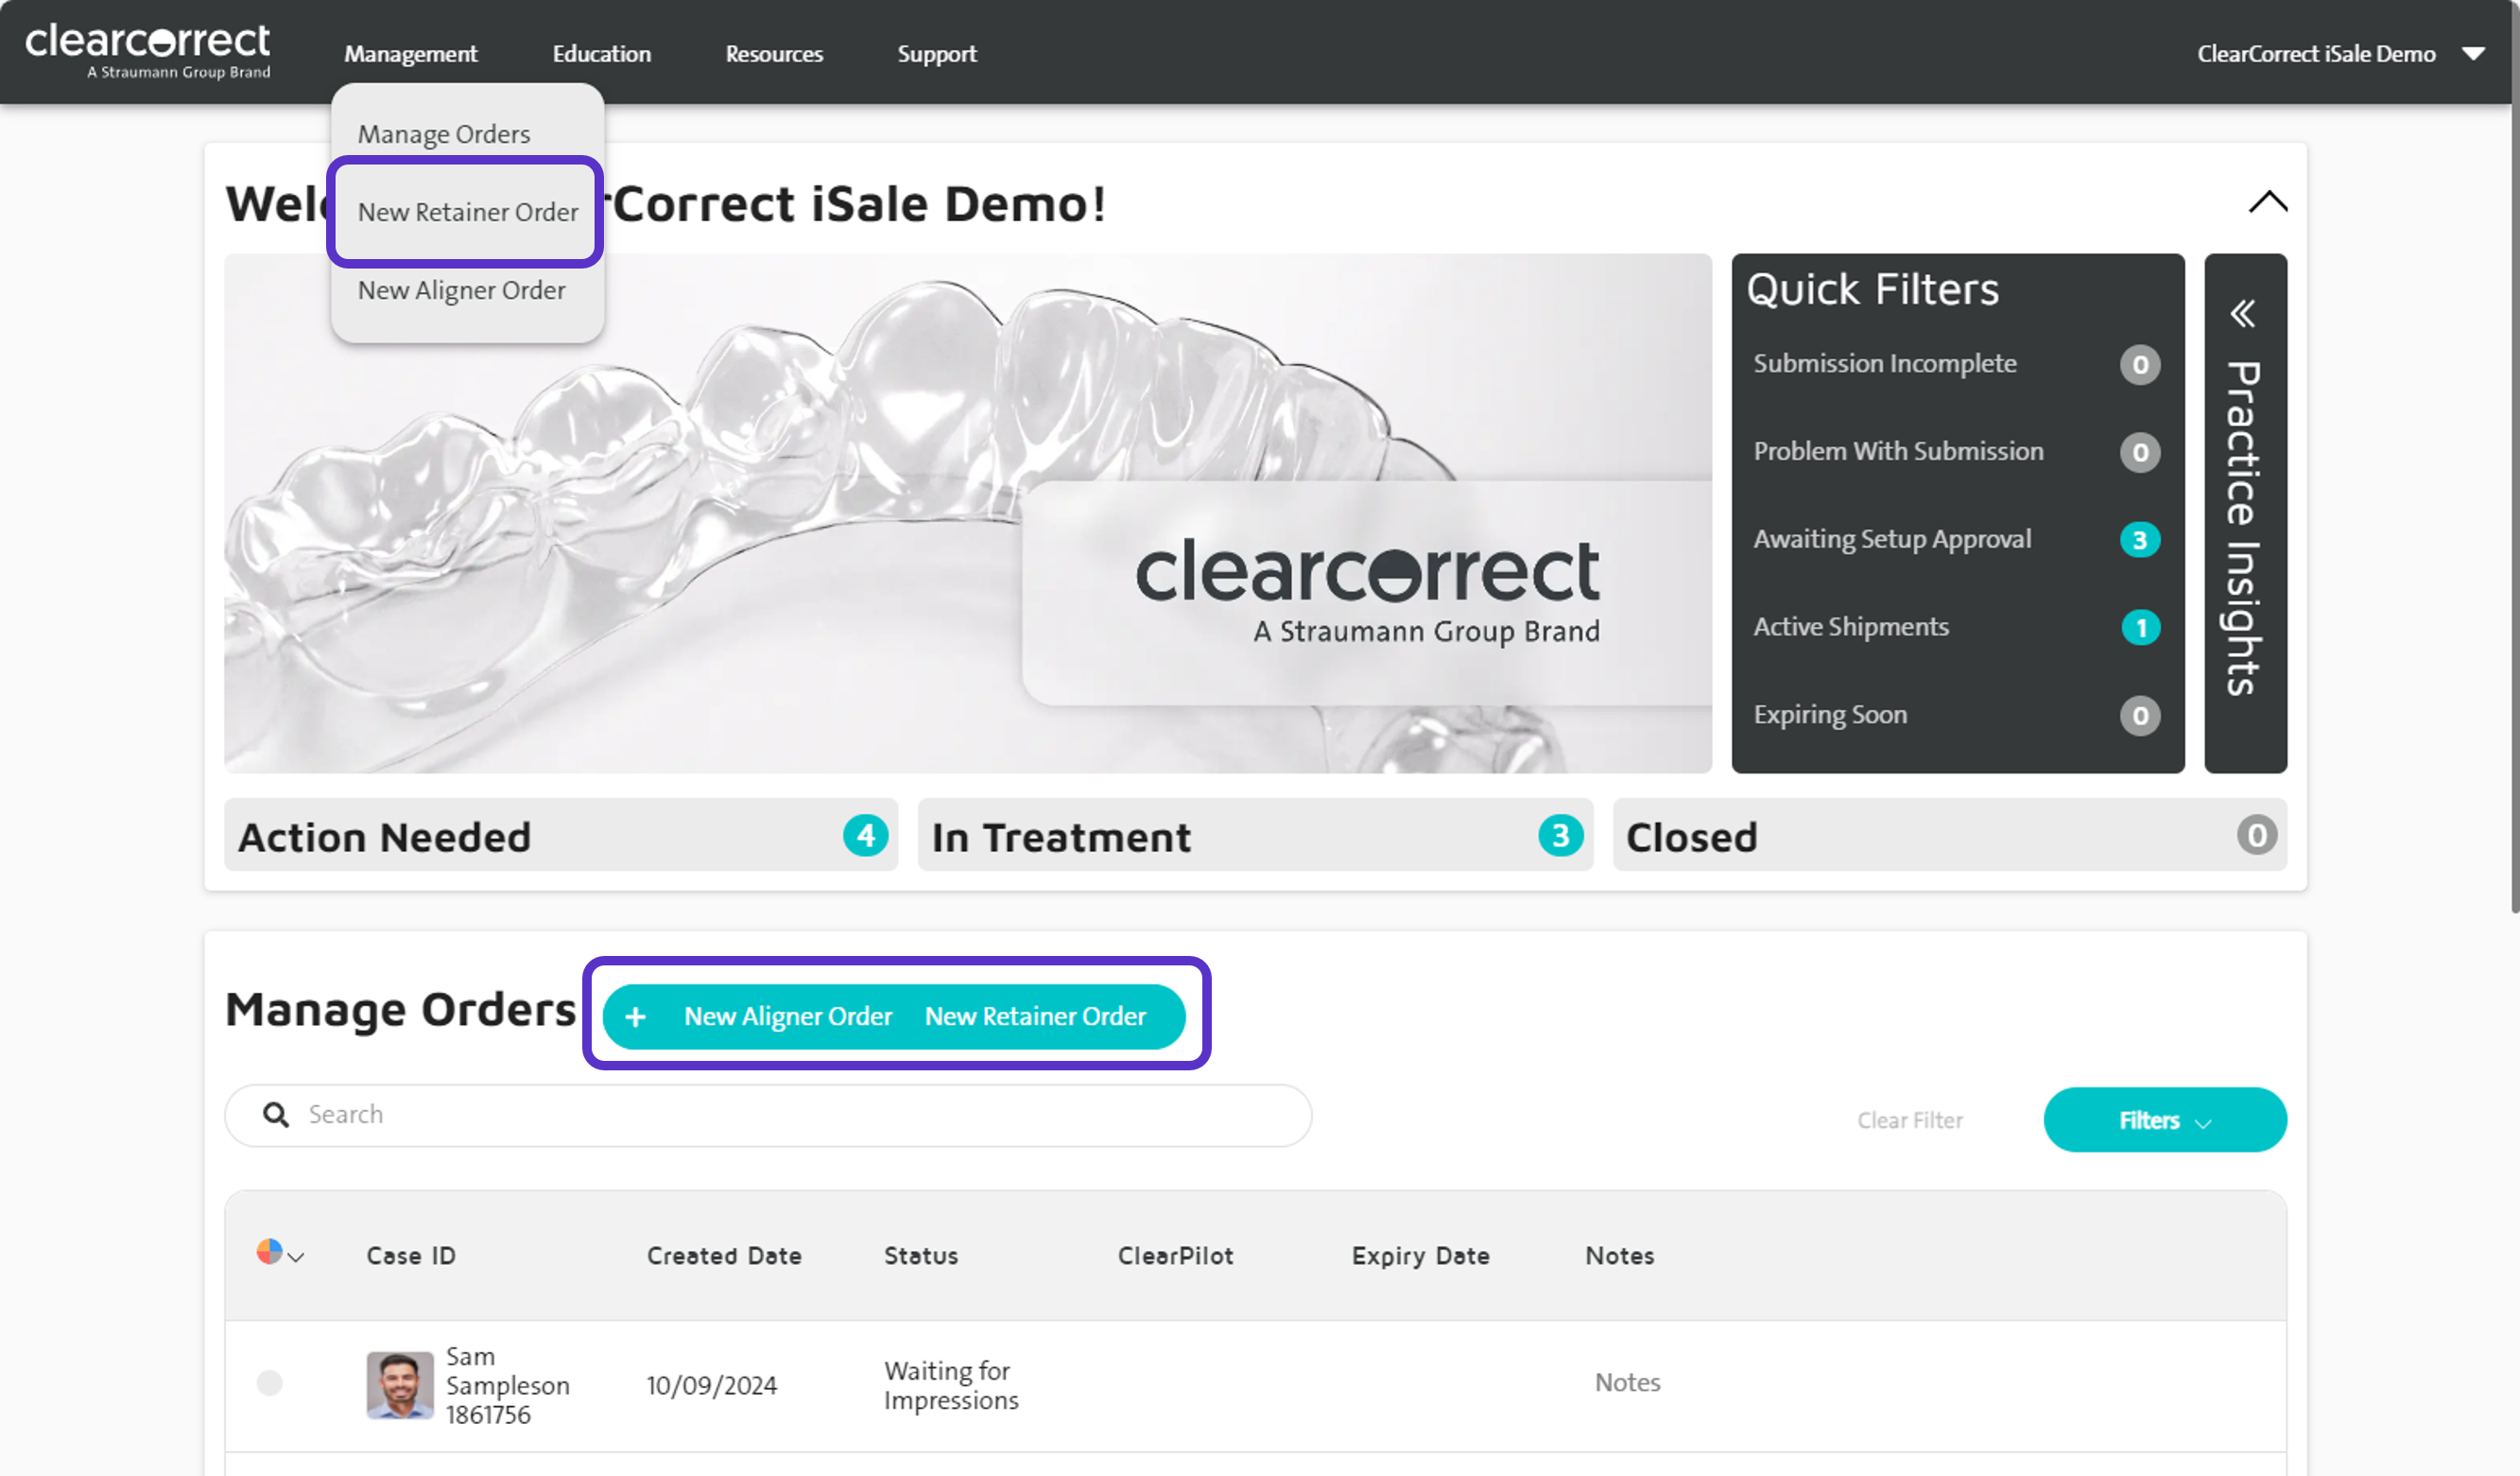Expand Practice Insights with double chevron

click(2243, 314)
